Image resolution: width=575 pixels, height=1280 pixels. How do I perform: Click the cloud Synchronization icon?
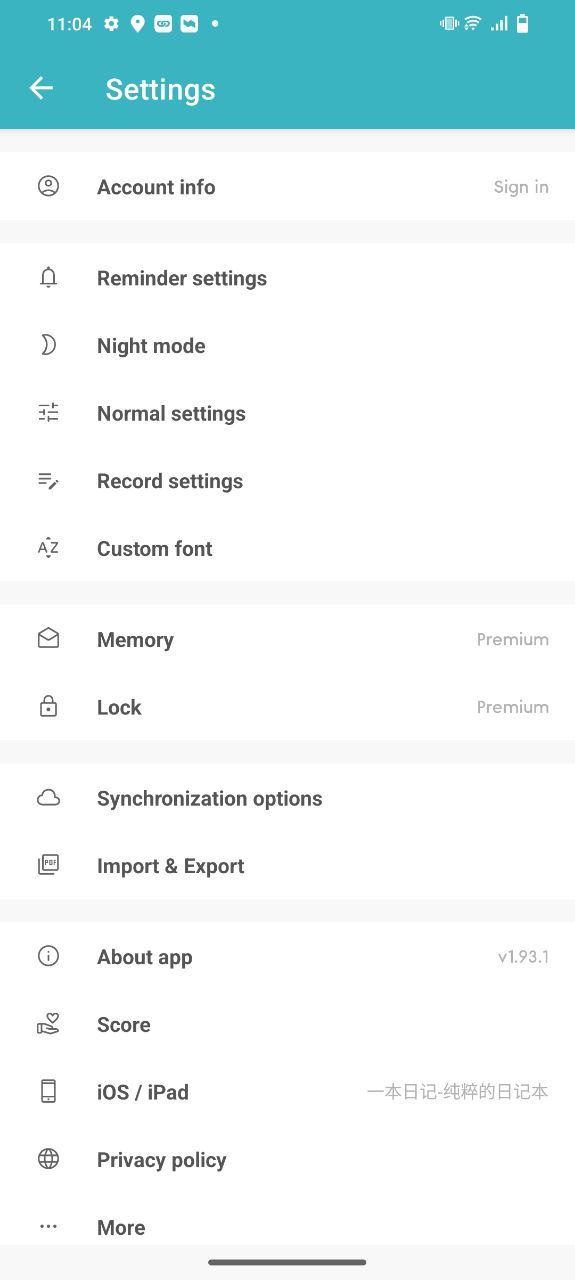(48, 798)
